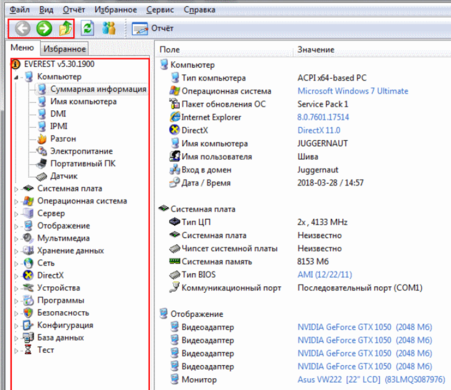Image resolution: width=451 pixels, height=390 pixels.
Task: Click the Отчёт toolbar button
Action: coord(153,29)
